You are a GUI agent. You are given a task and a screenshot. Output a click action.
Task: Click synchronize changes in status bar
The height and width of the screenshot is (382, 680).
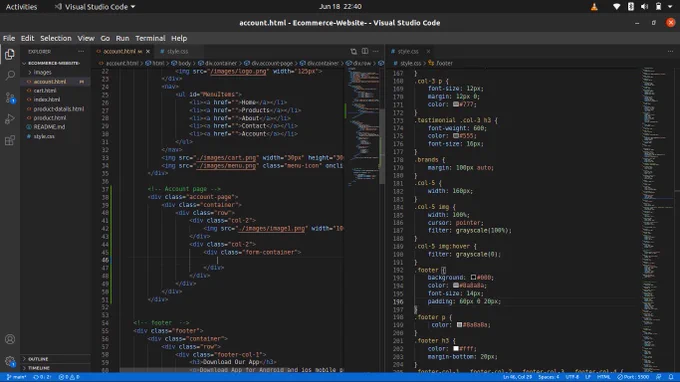point(42,377)
